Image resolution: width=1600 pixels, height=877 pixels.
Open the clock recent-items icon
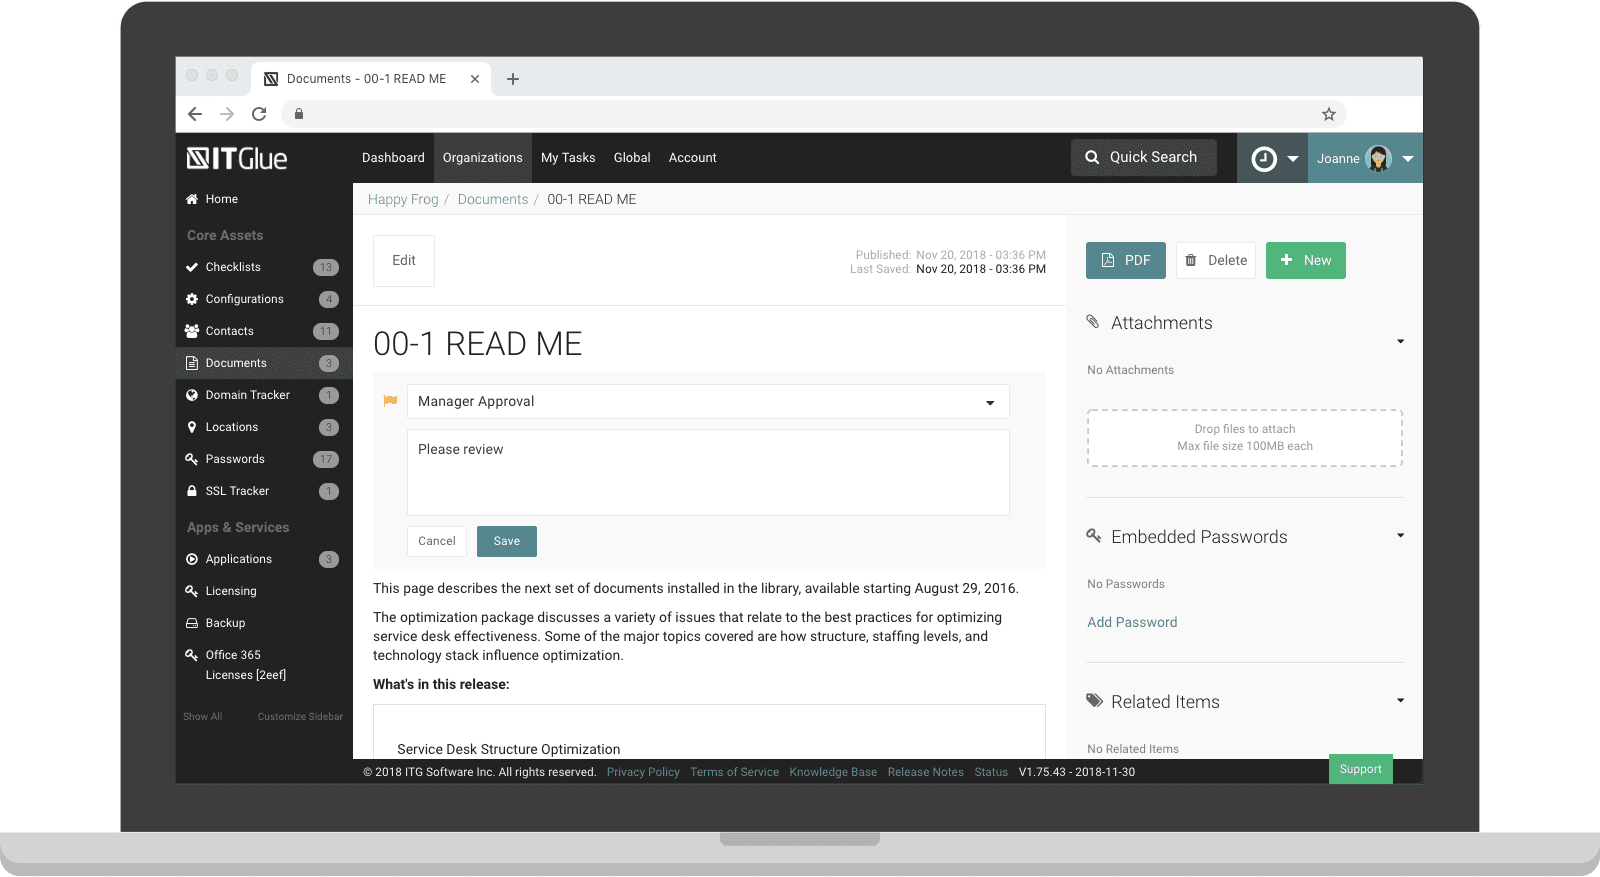[1264, 159]
